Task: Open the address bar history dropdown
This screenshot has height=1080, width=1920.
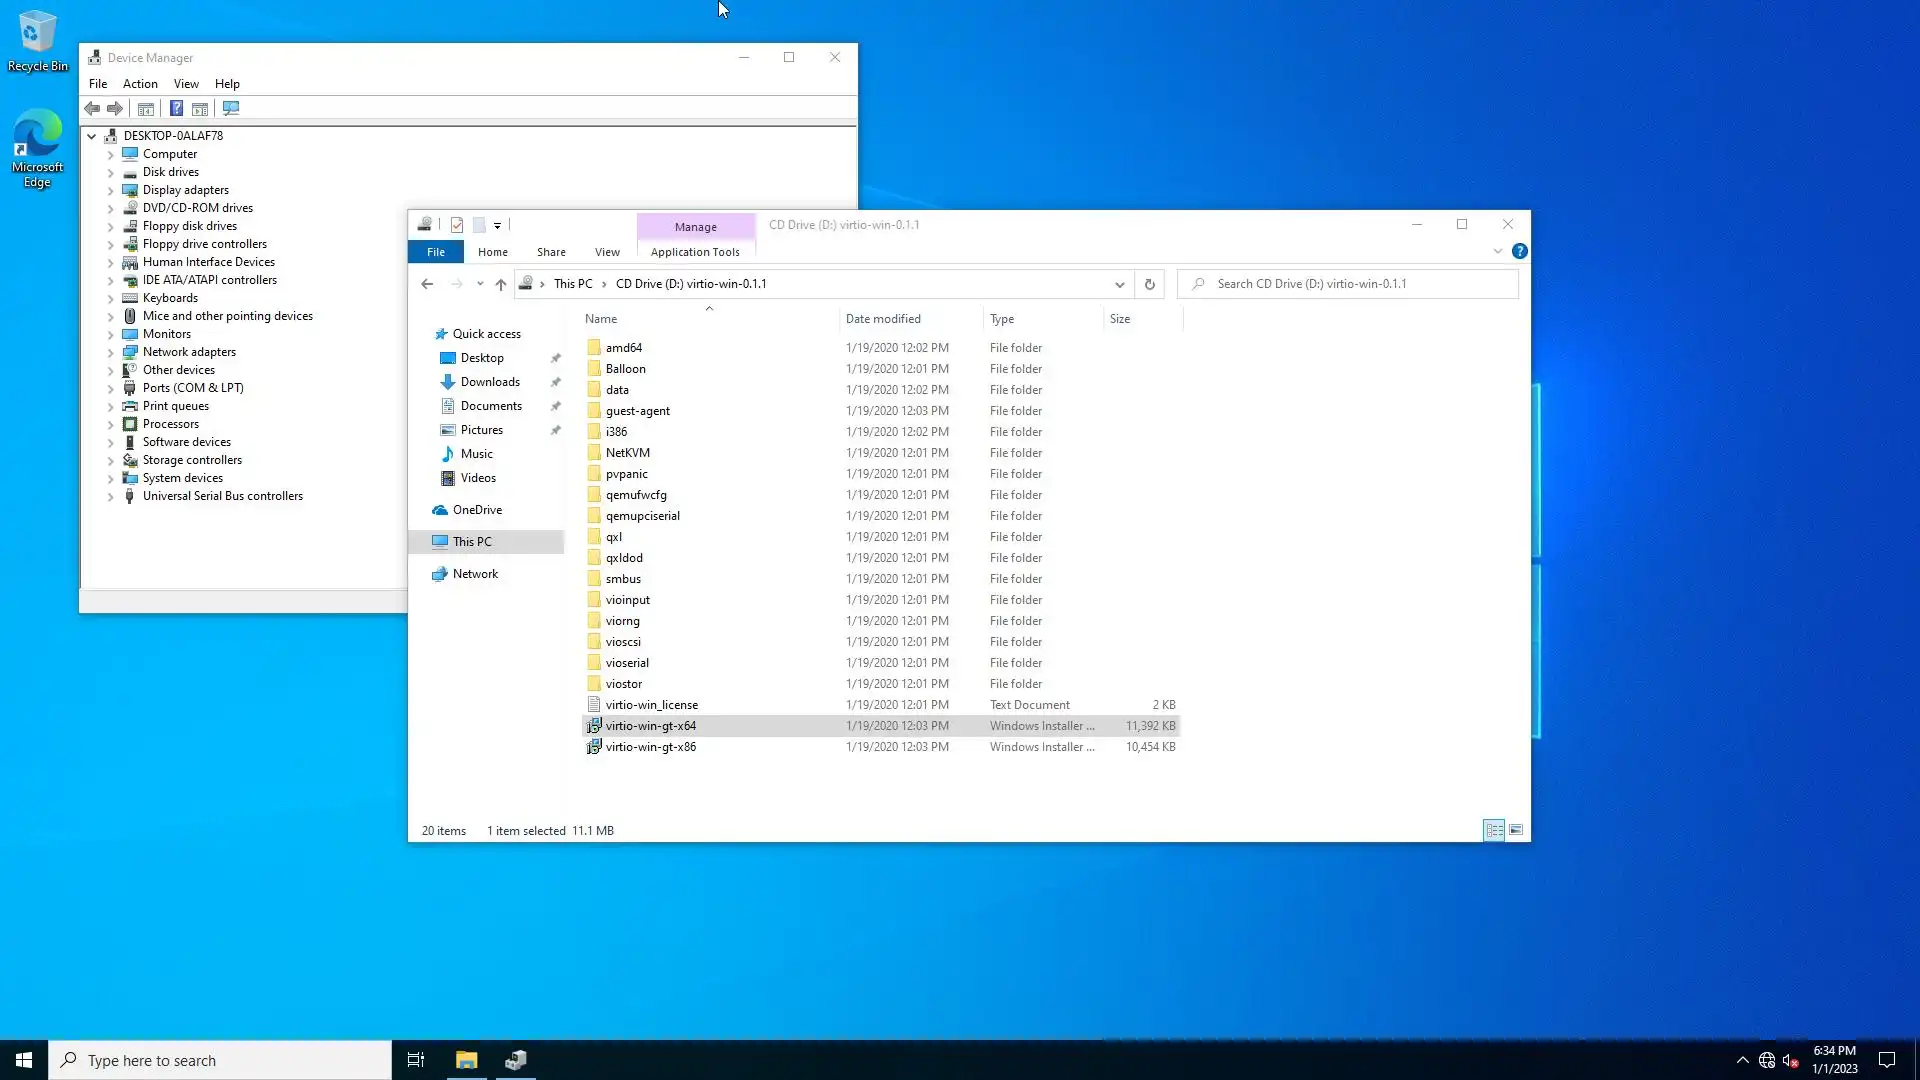Action: (x=1119, y=284)
